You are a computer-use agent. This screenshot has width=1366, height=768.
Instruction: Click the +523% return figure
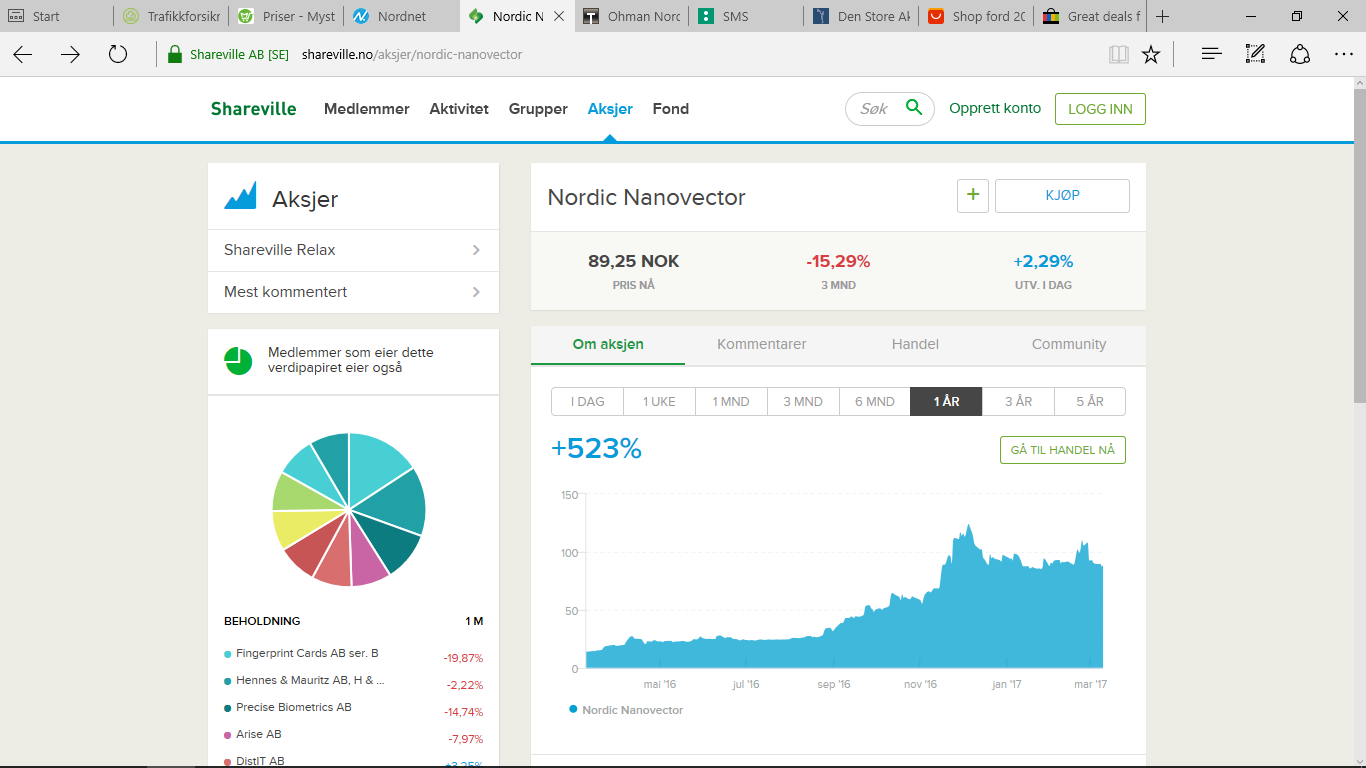click(x=596, y=448)
